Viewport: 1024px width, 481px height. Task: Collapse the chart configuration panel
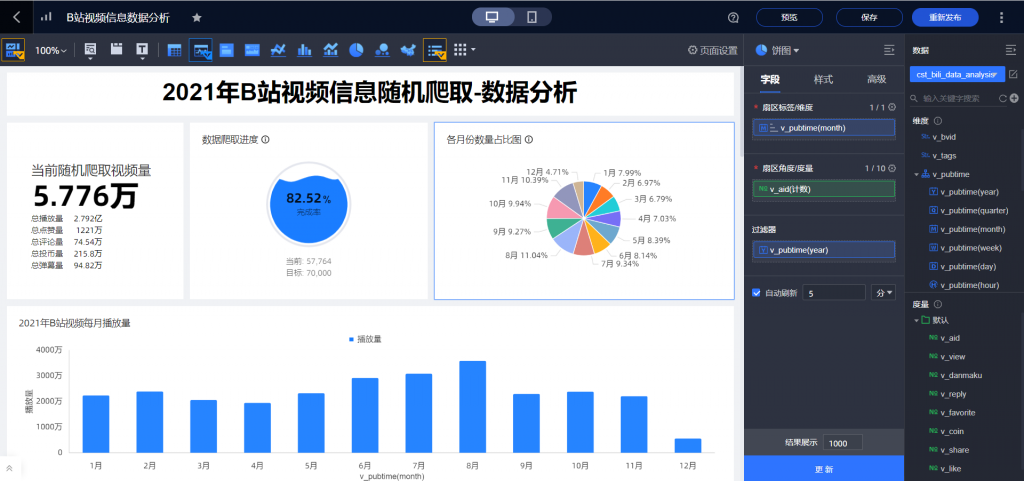point(888,50)
